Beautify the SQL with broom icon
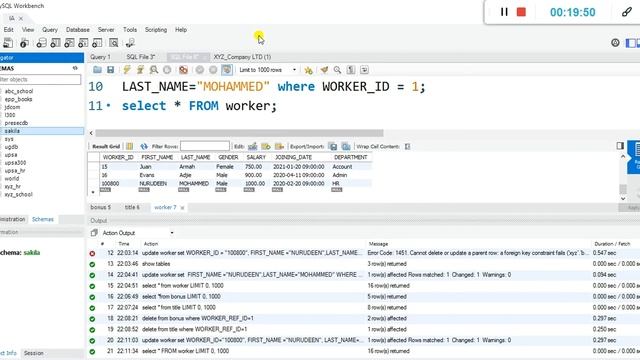 click(324, 70)
